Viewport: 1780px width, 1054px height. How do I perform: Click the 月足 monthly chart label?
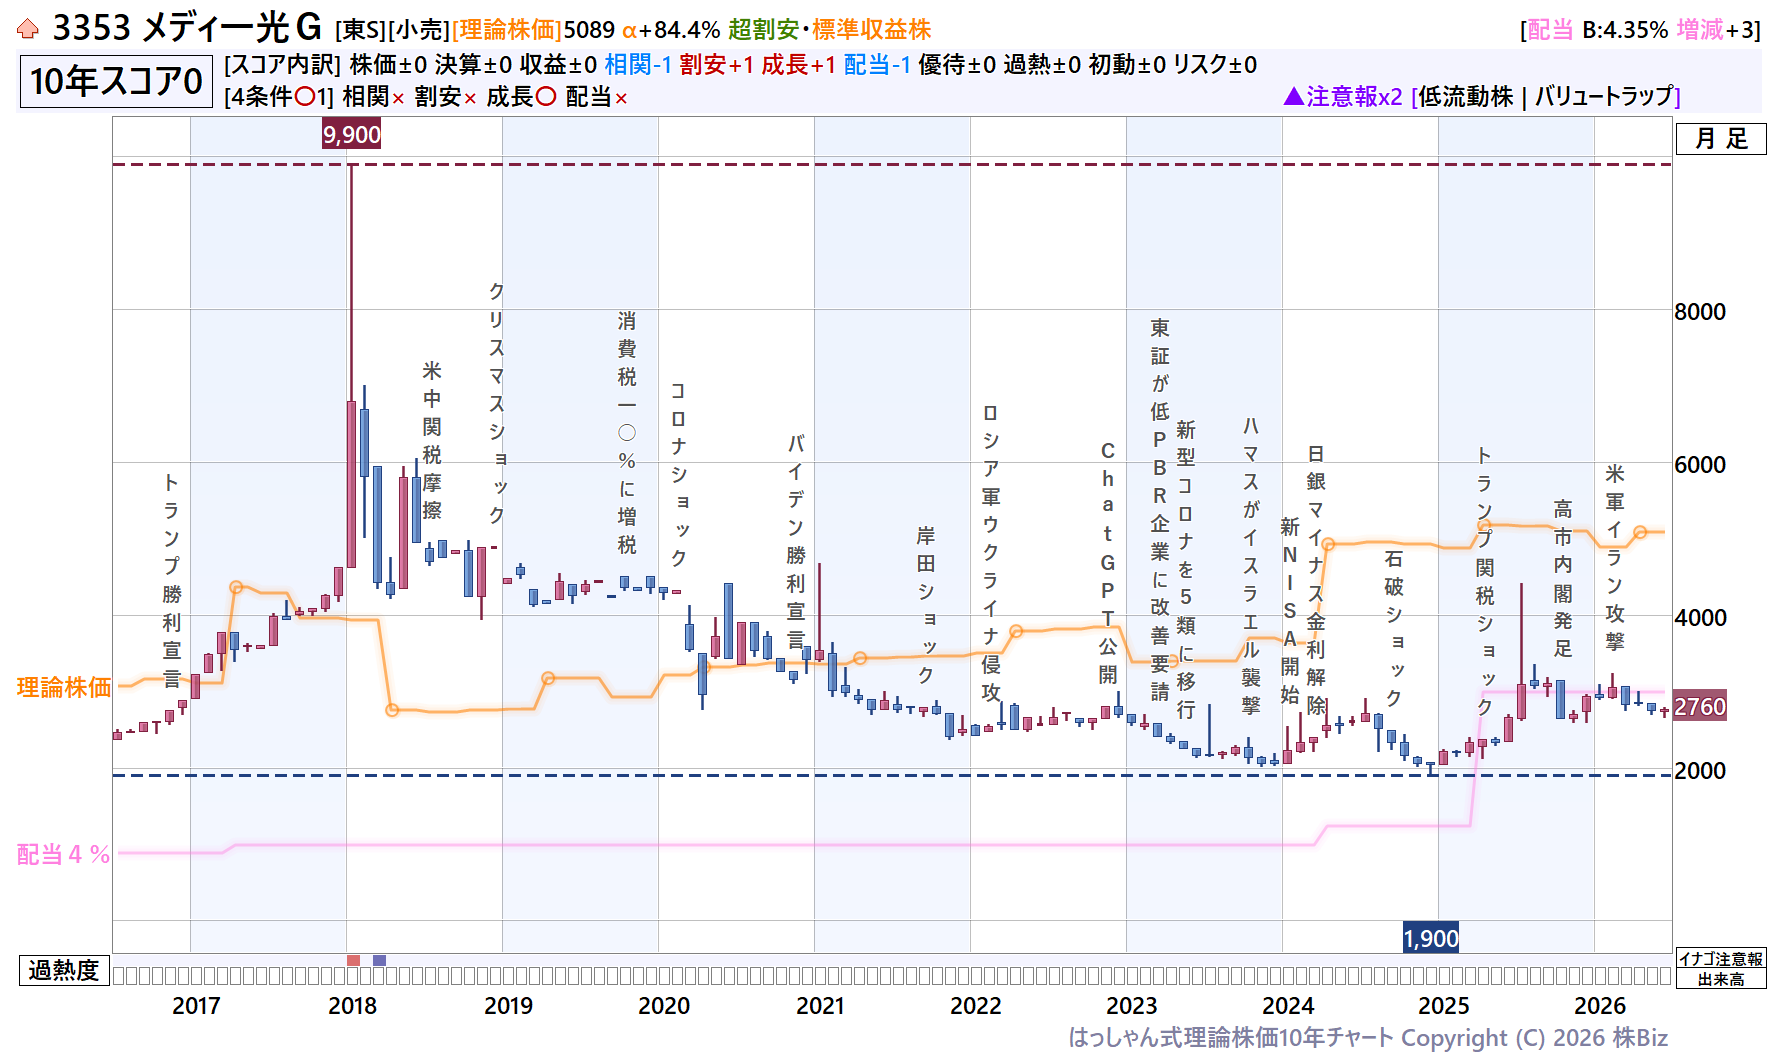point(1721,138)
